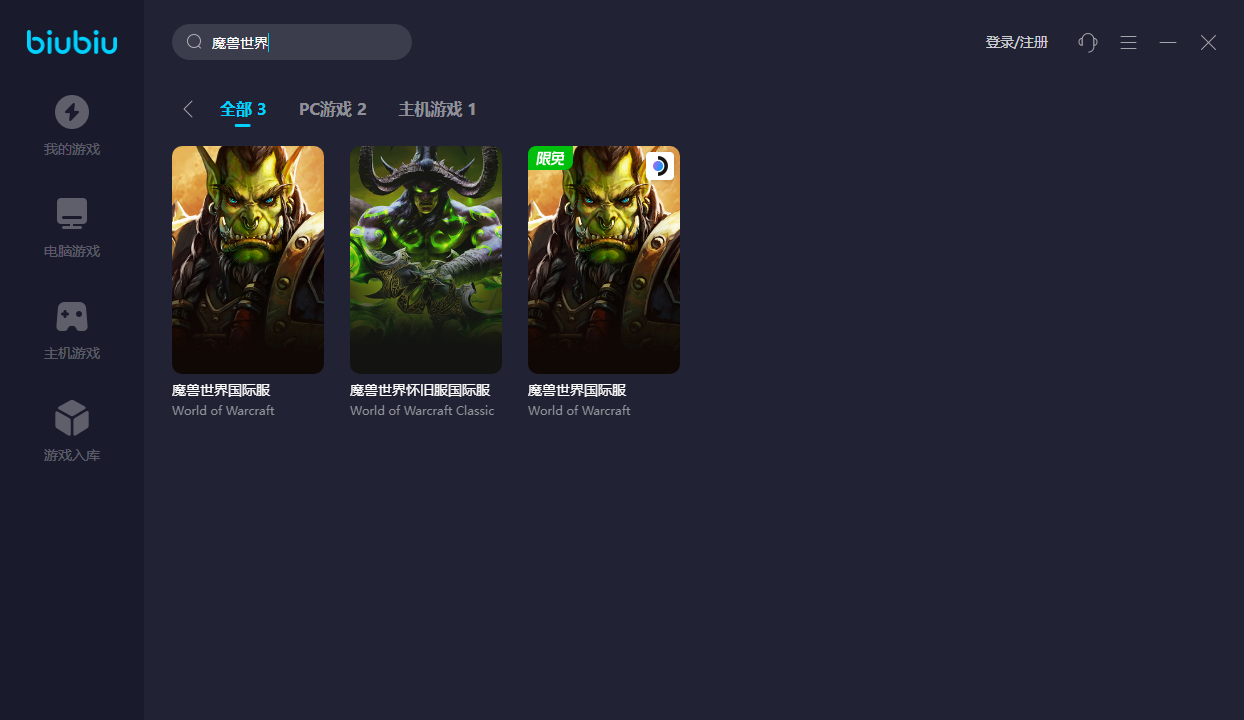Switch to the 全部 3 tab
Viewport: 1244px width, 720px height.
[x=243, y=109]
